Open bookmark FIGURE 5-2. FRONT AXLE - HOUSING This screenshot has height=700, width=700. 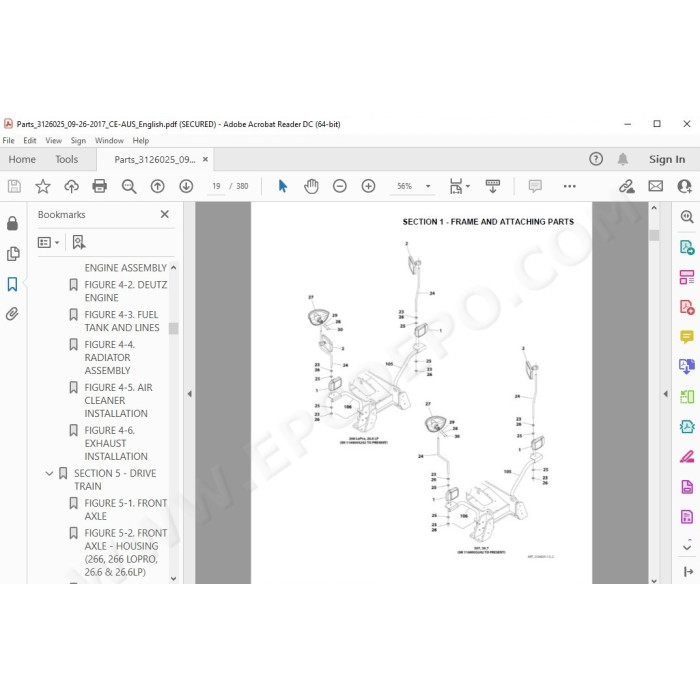[125, 552]
